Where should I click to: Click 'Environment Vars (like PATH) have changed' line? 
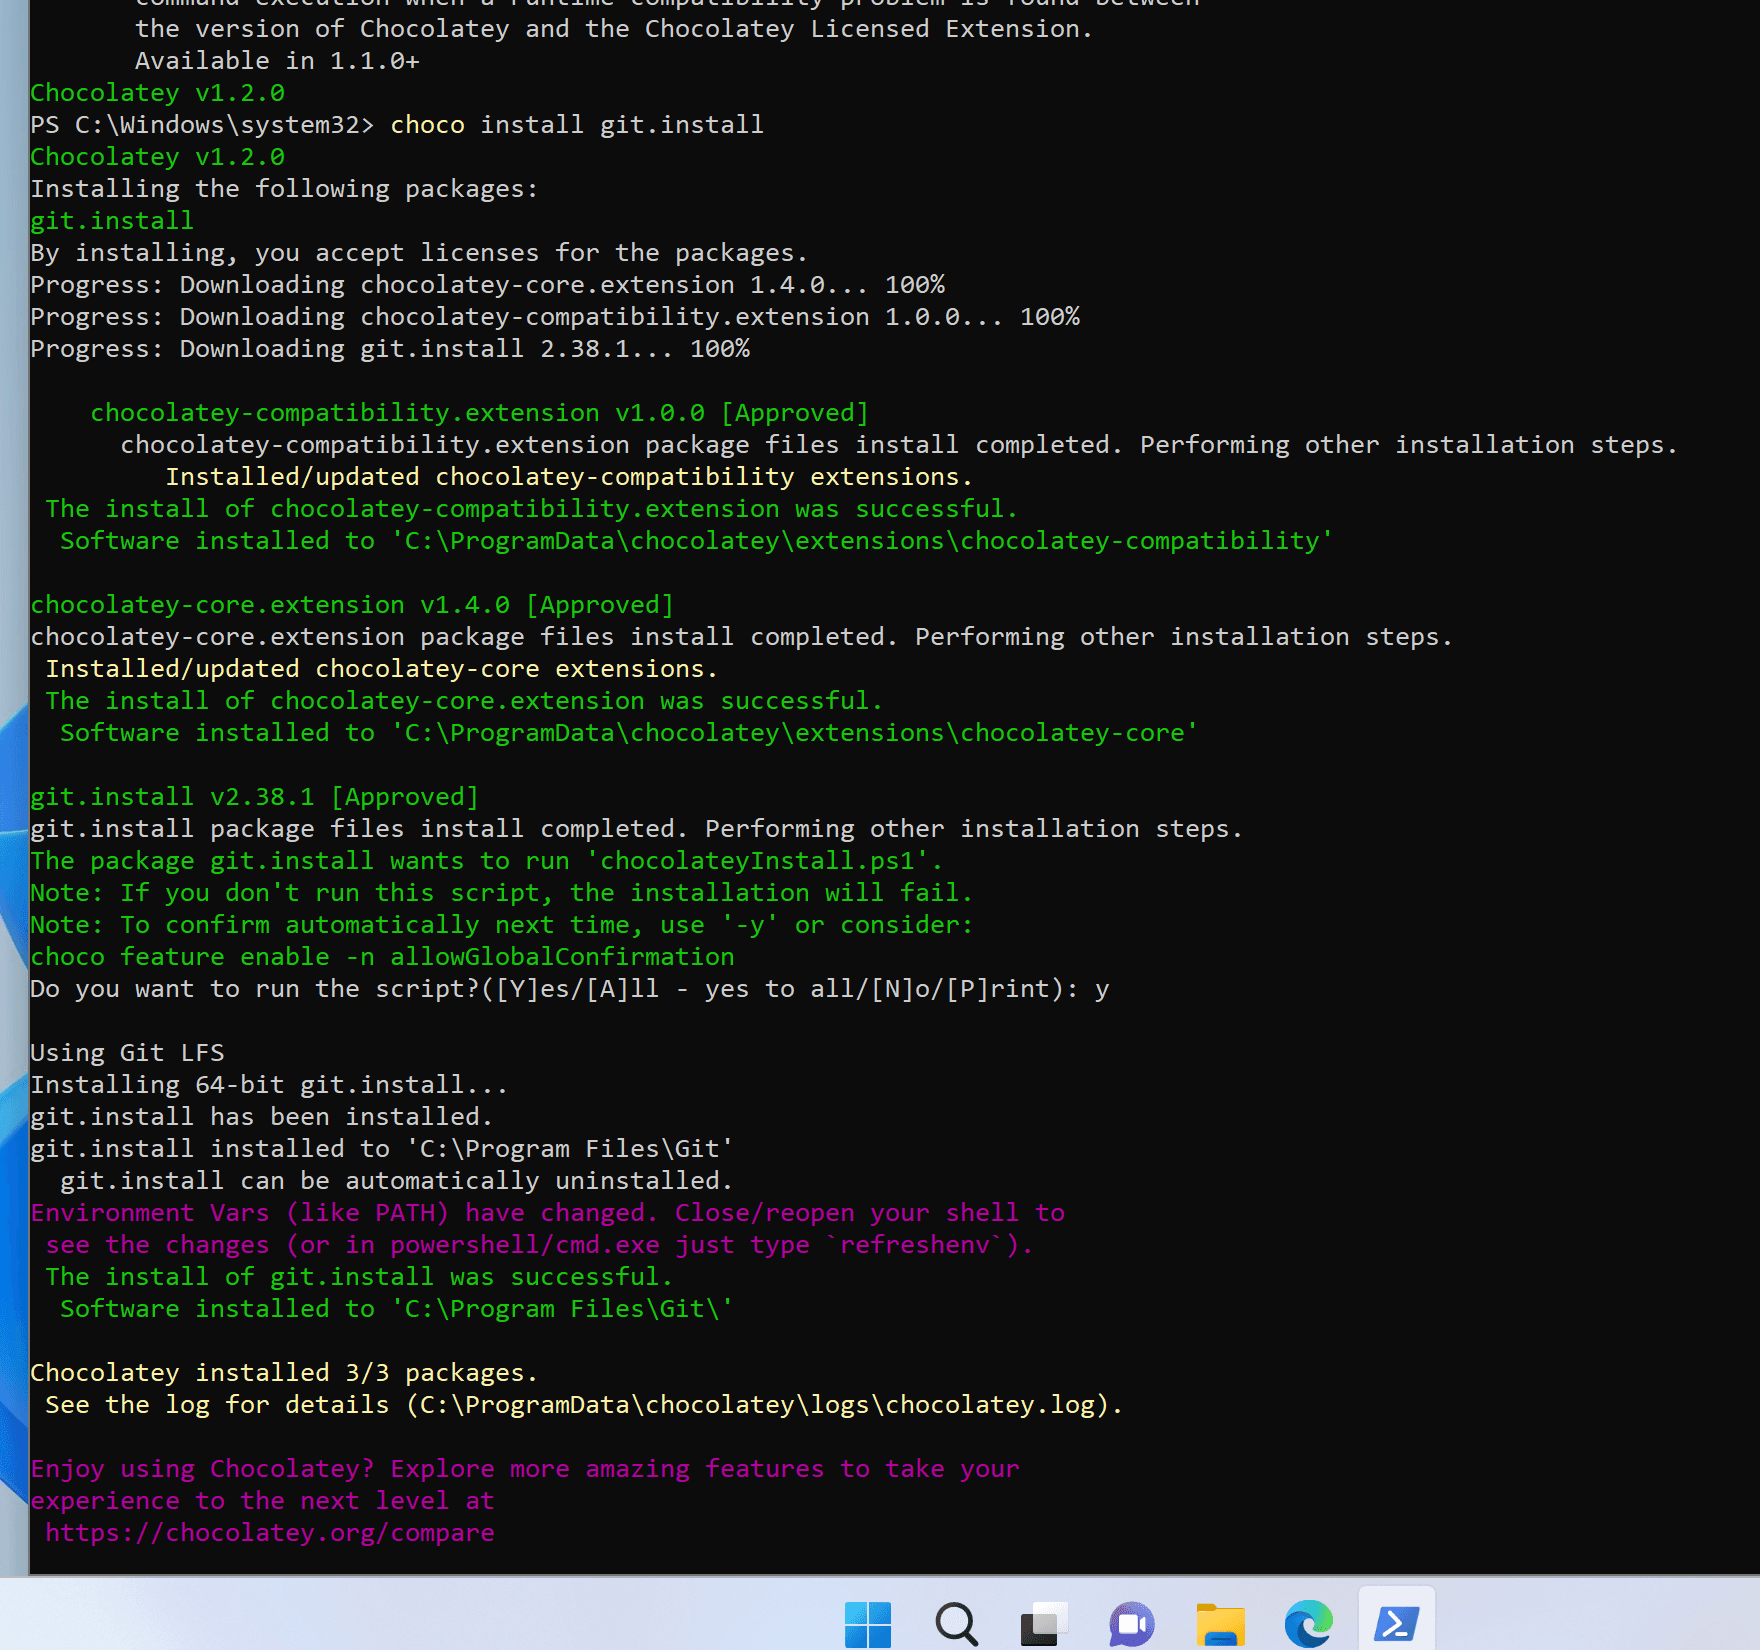tap(547, 1213)
